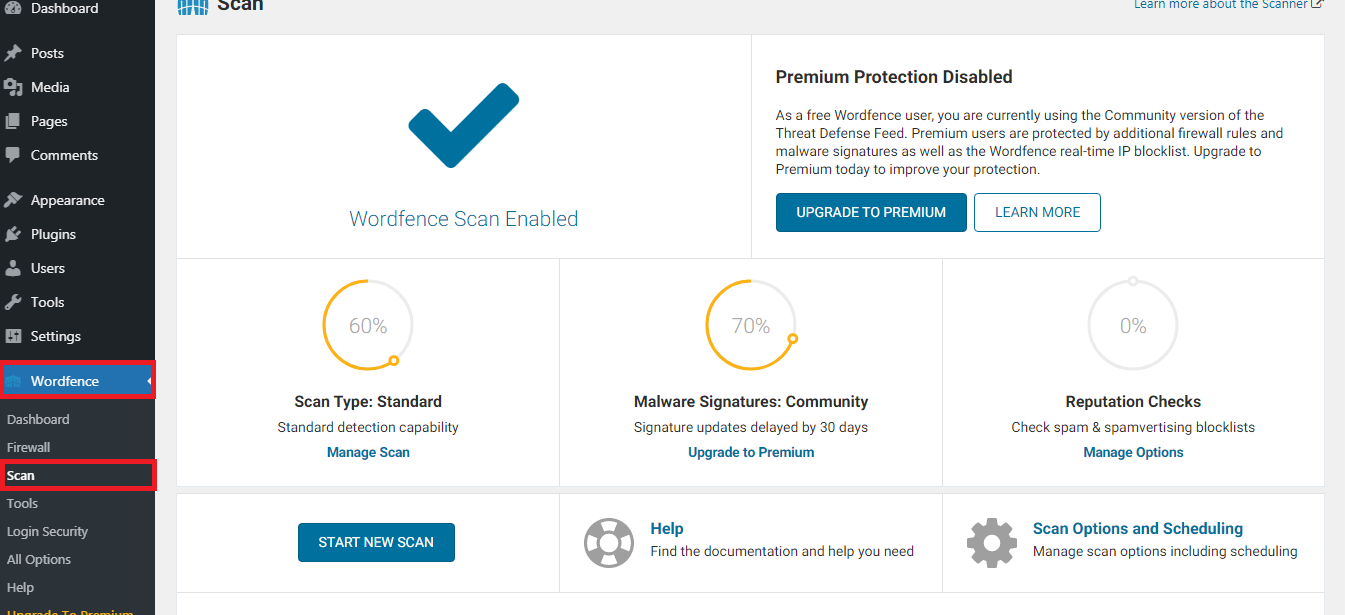
Task: Click Scan Type: Standard heading
Action: pos(368,401)
